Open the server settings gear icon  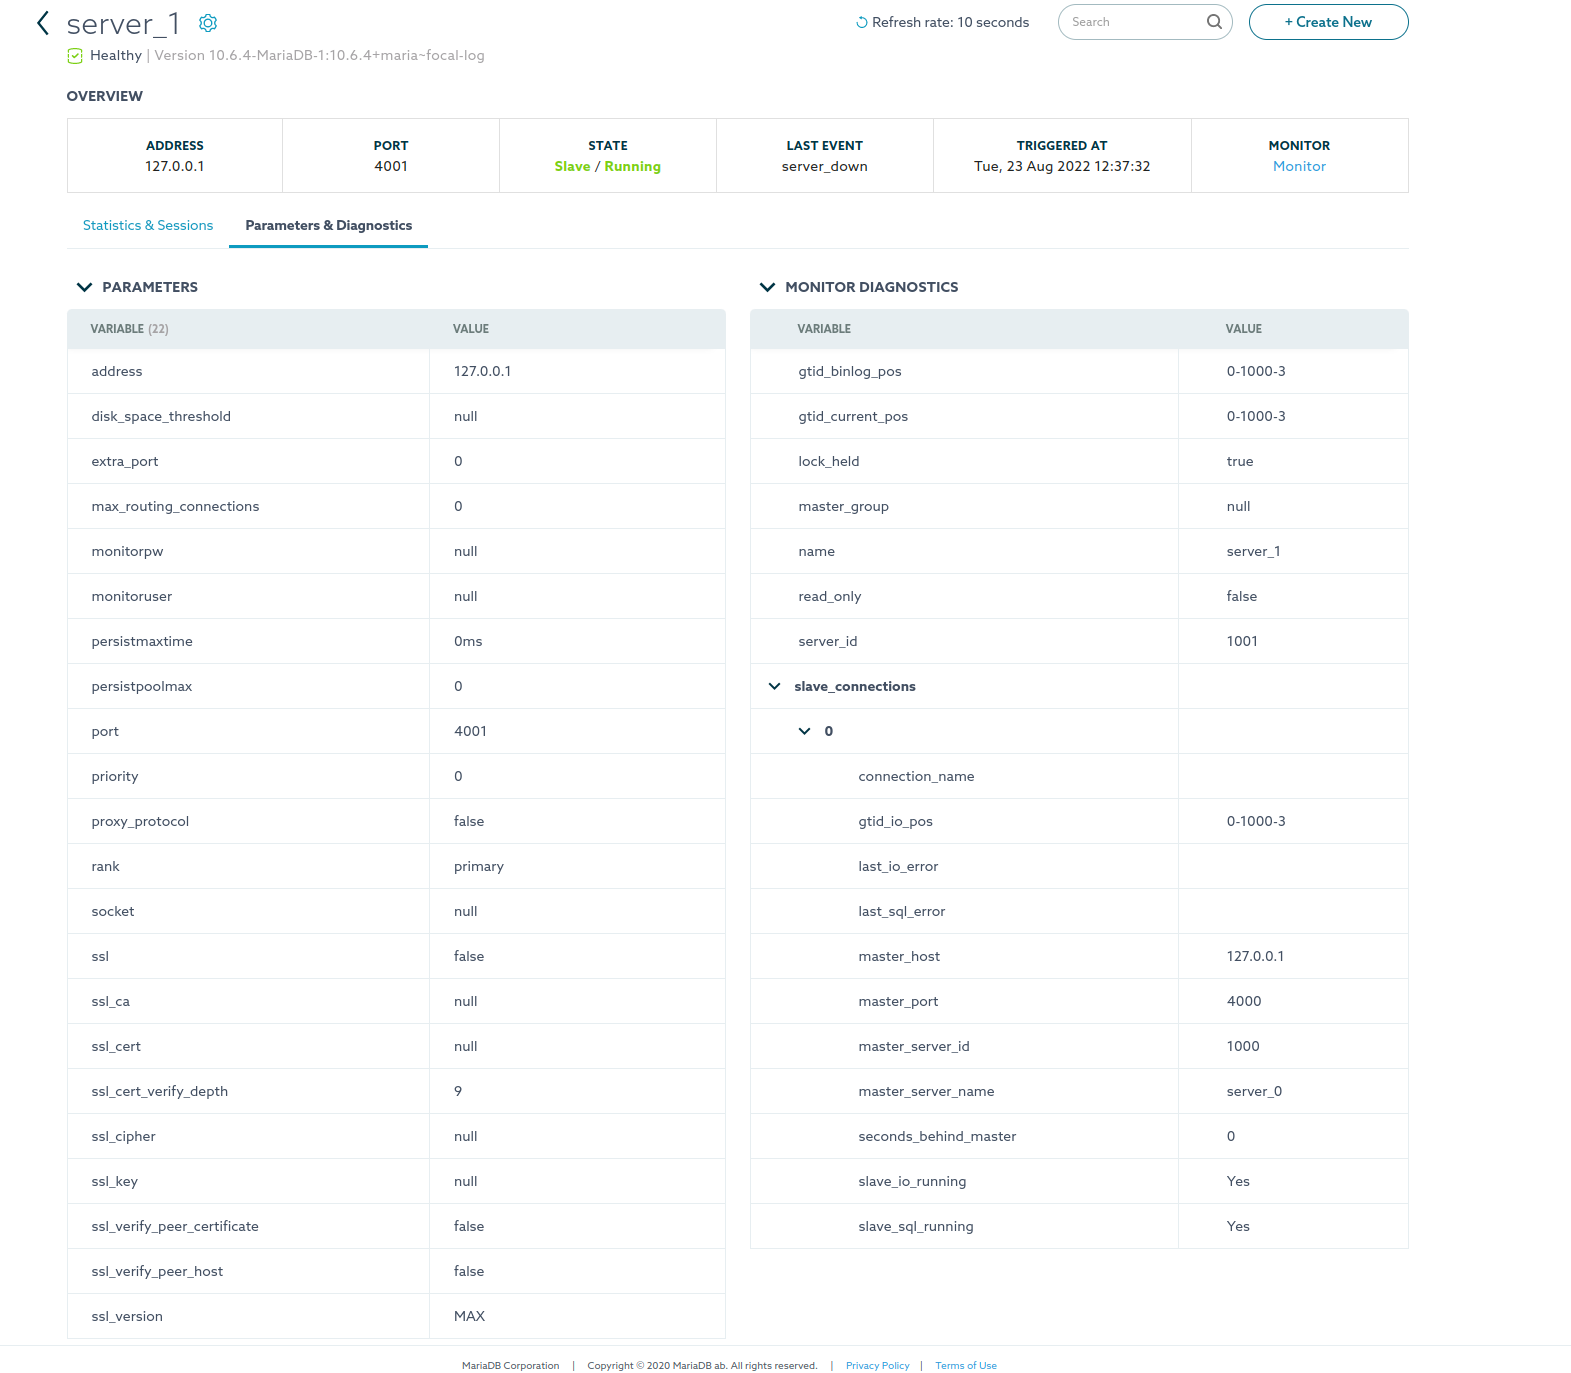(x=208, y=23)
